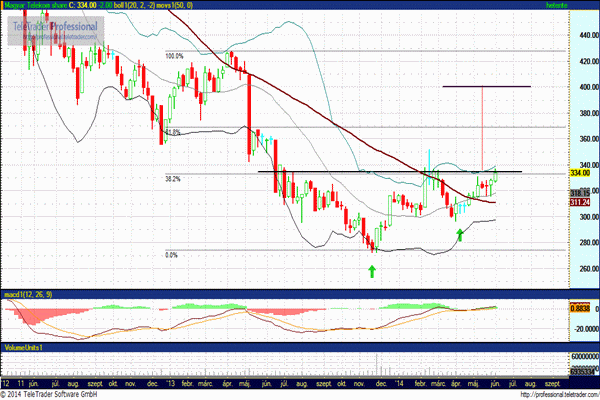
Task: Click the '14 year label on time axis
Action: 399,384
